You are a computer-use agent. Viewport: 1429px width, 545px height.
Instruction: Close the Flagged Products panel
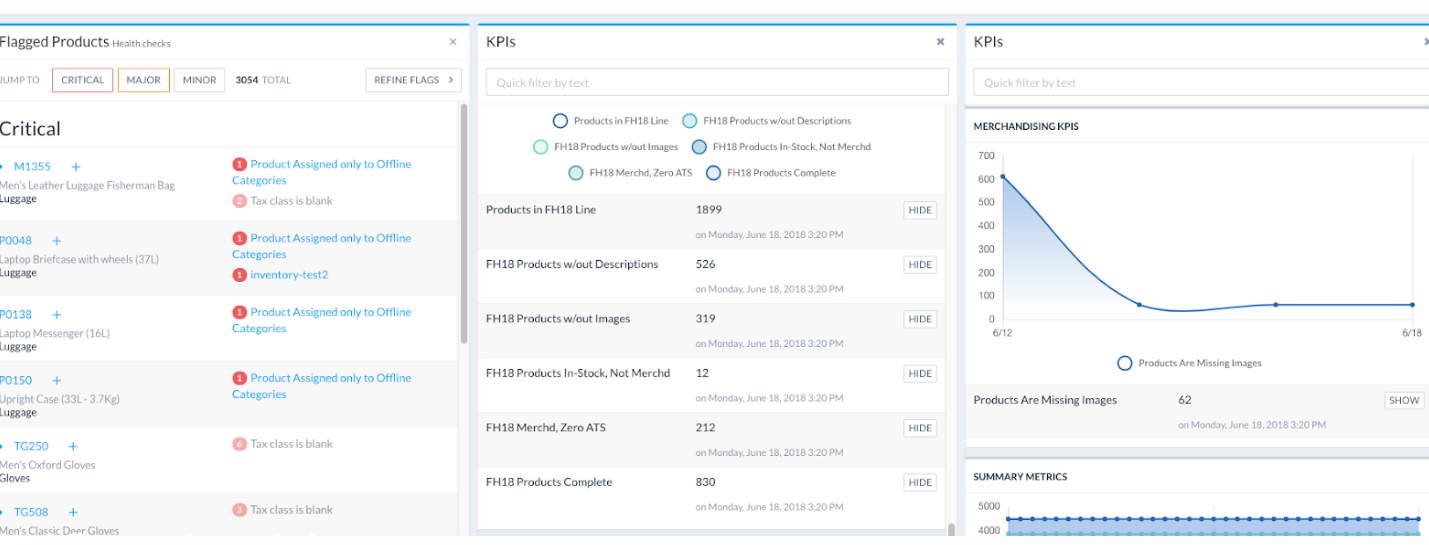453,42
